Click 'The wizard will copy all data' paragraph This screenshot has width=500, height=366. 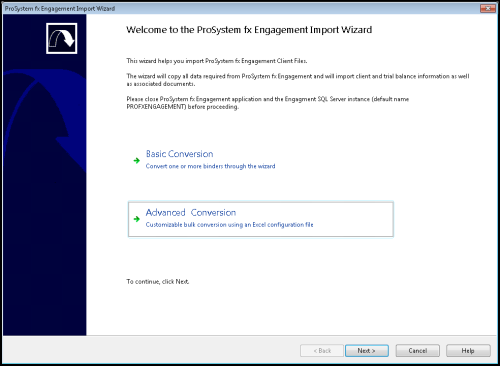[298, 80]
